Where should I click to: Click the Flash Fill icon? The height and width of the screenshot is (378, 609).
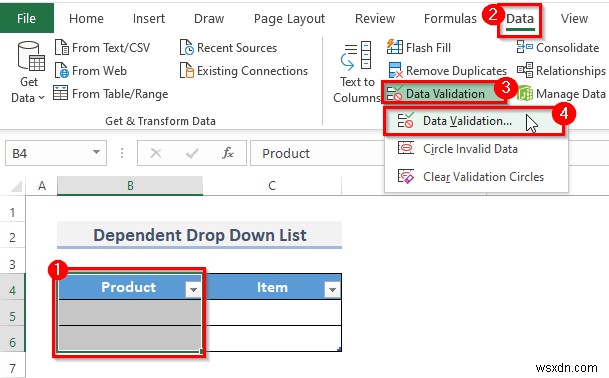(395, 47)
